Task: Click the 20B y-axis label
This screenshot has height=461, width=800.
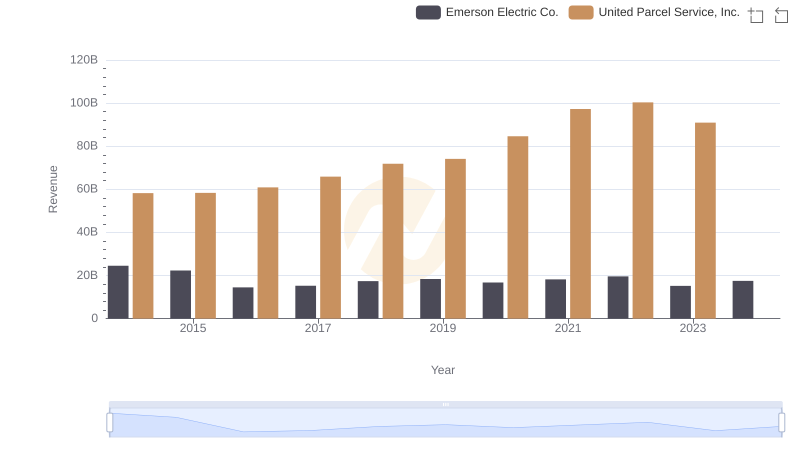Action: (87, 275)
